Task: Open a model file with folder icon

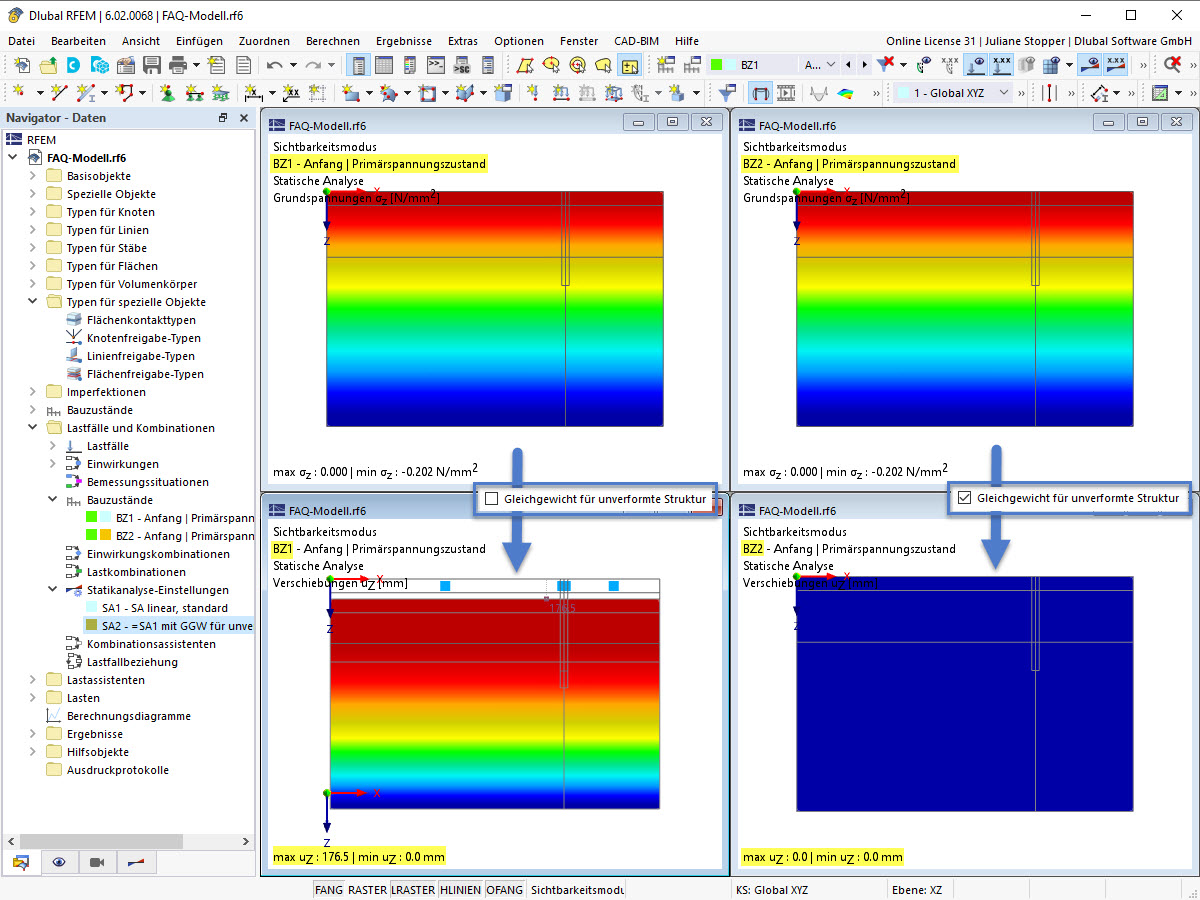Action: point(48,65)
